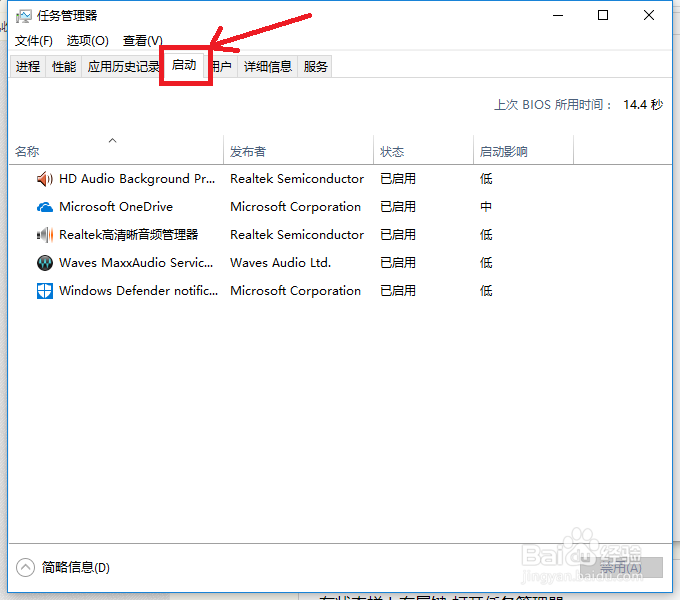
Task: Click the 上次 BIOS 所用时间 label
Action: coord(553,105)
